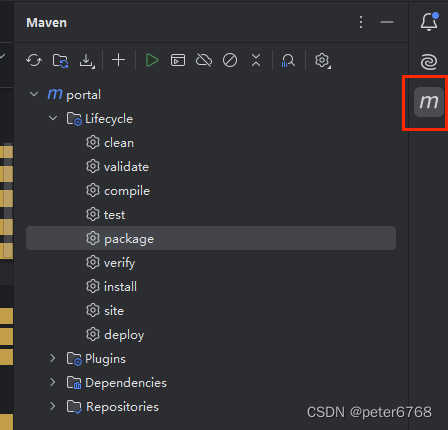Click gear icon beside package
Viewport: 448px width, 430px height.
click(x=93, y=238)
